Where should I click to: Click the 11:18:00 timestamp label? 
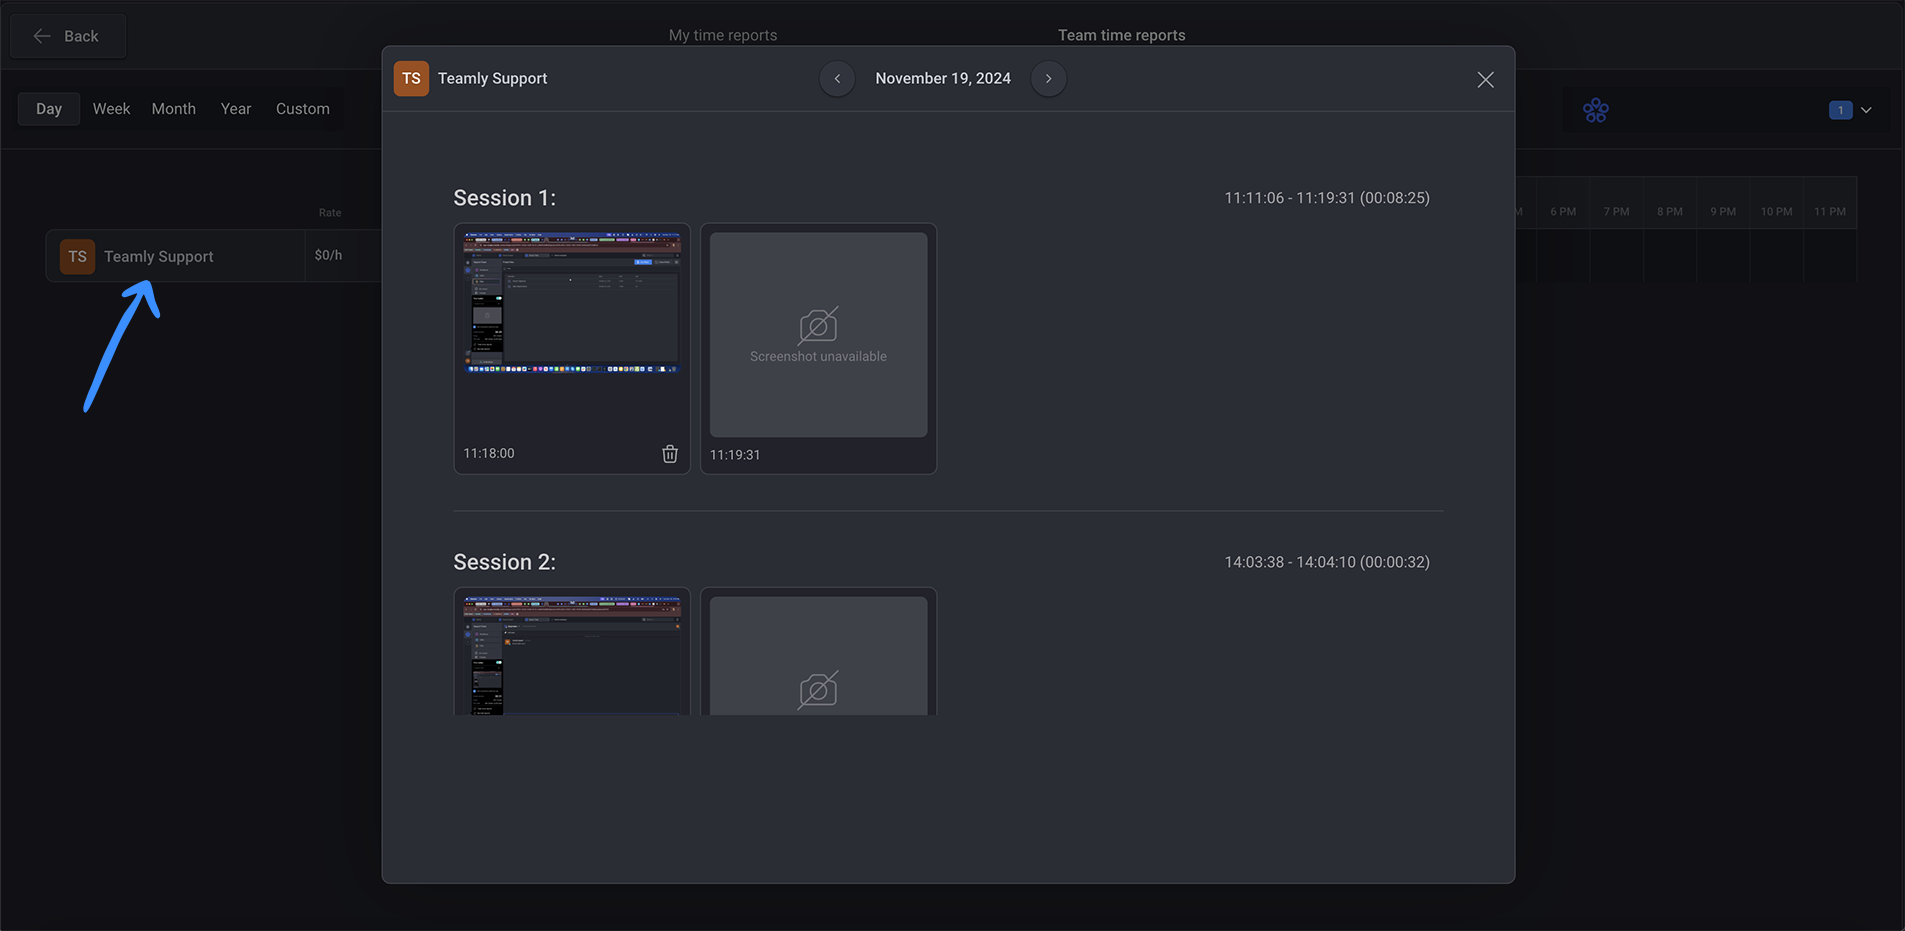click(x=489, y=453)
